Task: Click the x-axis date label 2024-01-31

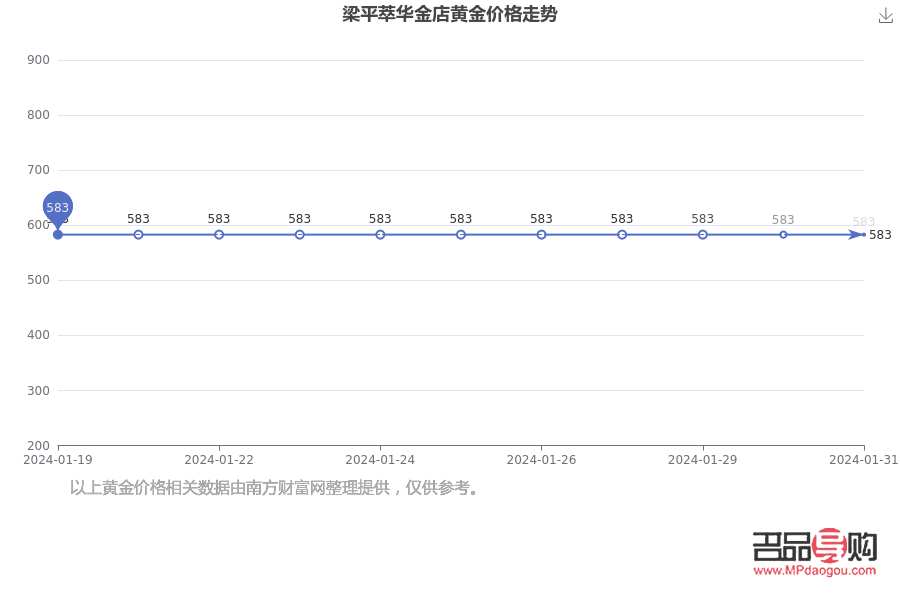Action: (863, 460)
